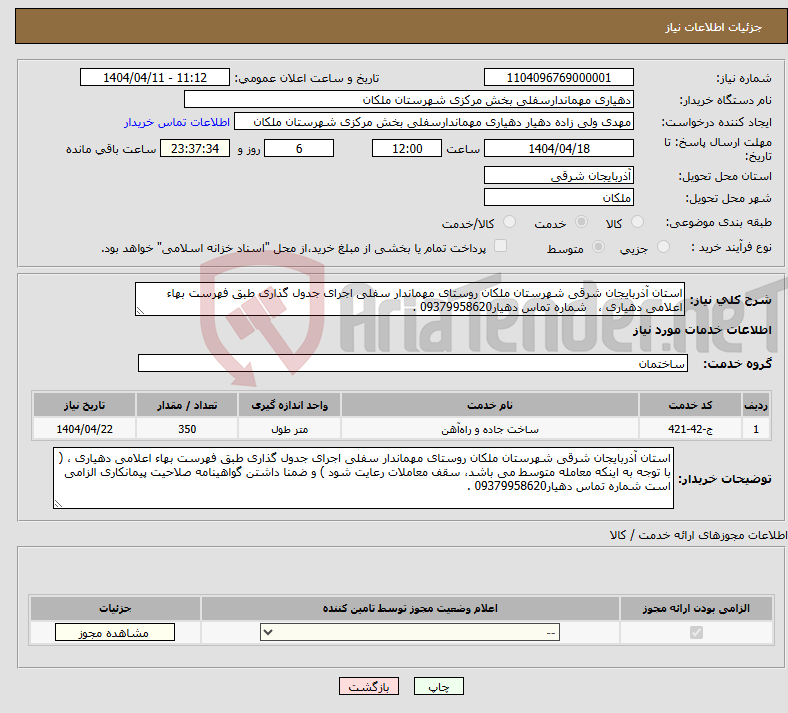
Task: Click buyer organization name field
Action: click(409, 99)
